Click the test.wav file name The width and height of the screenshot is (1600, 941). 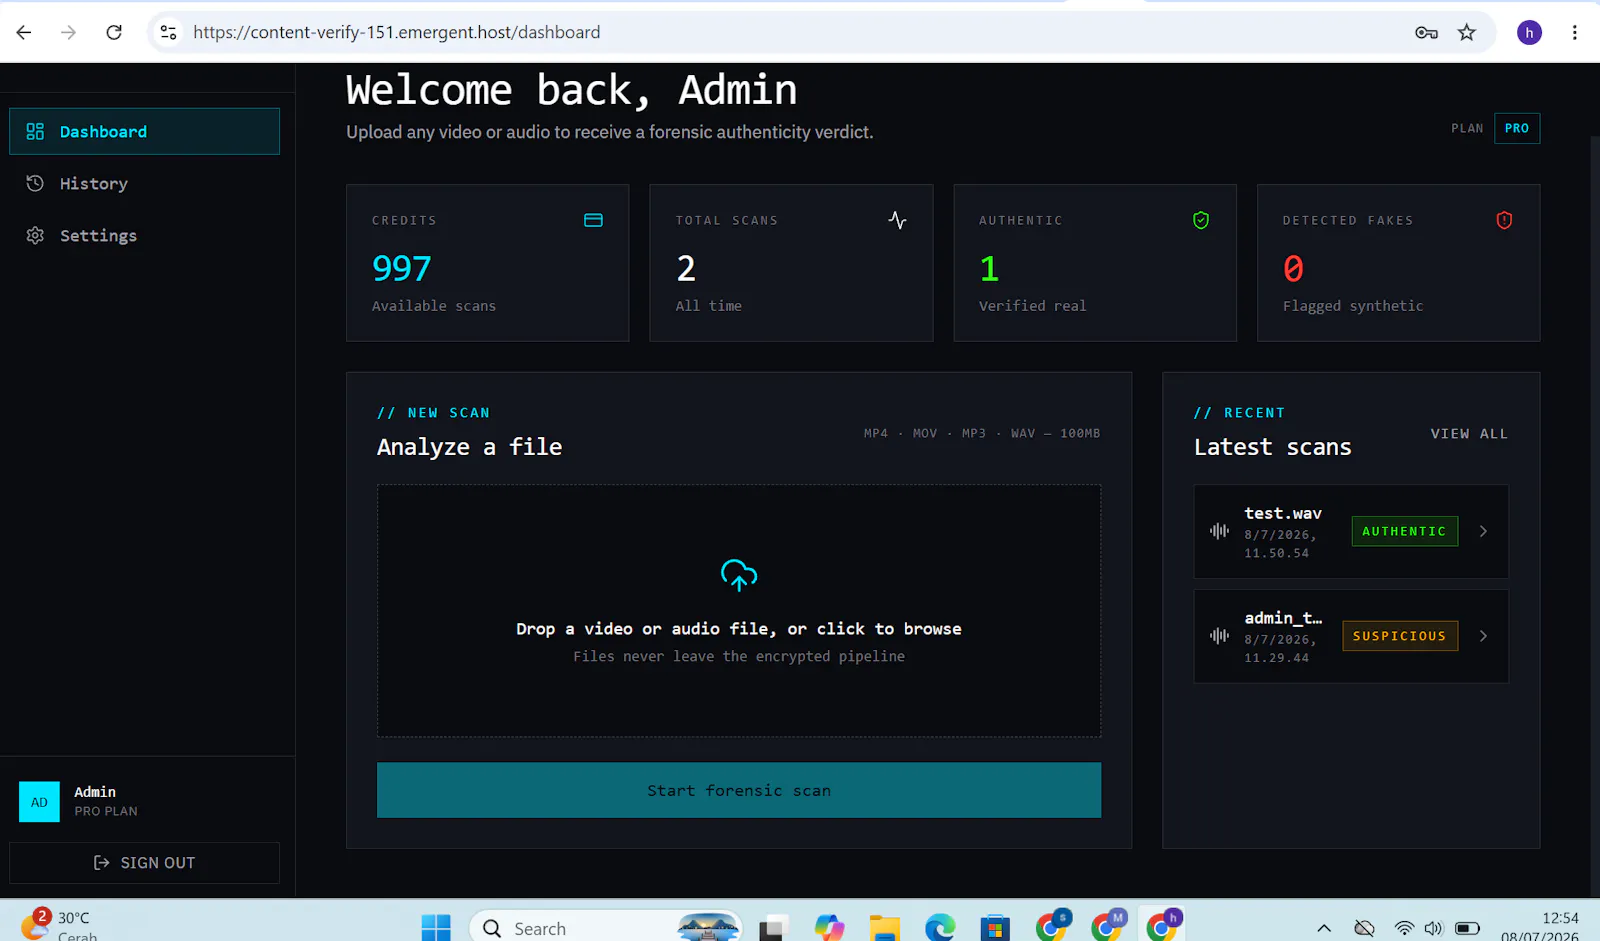1283,513
